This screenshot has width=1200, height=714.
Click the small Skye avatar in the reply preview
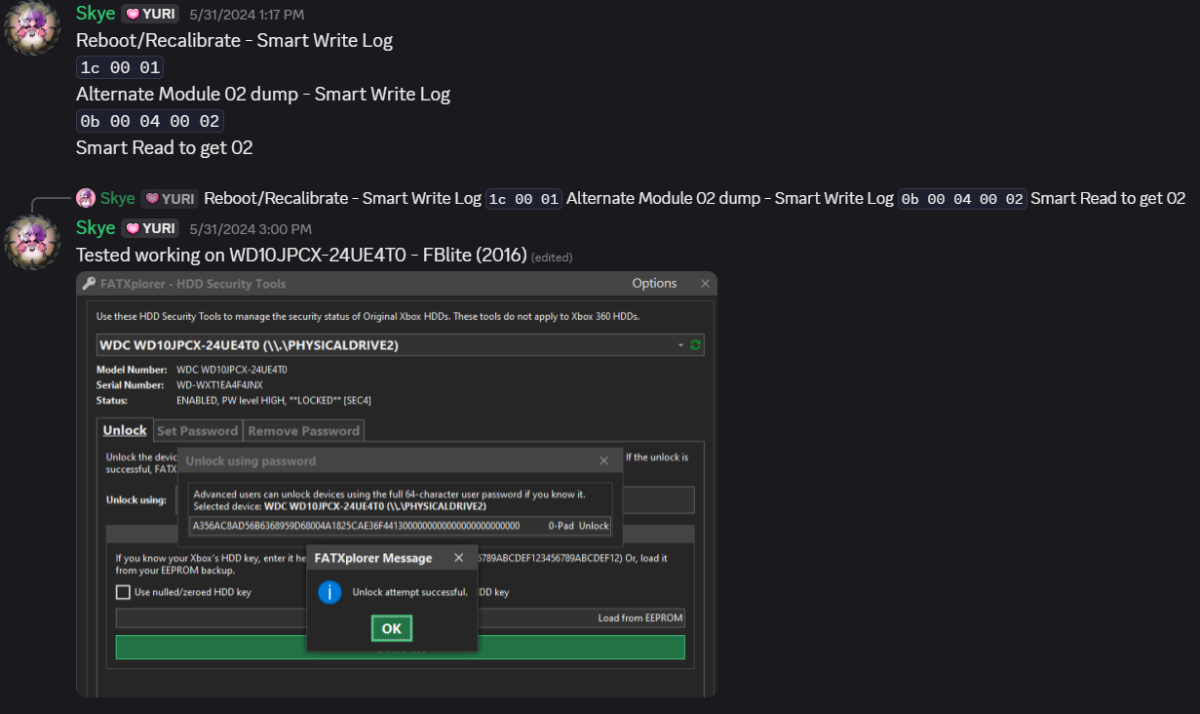point(86,198)
